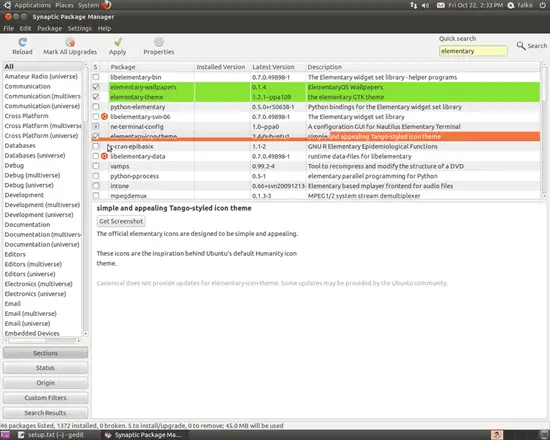
Task: Click the Origin filter button
Action: 45,383
